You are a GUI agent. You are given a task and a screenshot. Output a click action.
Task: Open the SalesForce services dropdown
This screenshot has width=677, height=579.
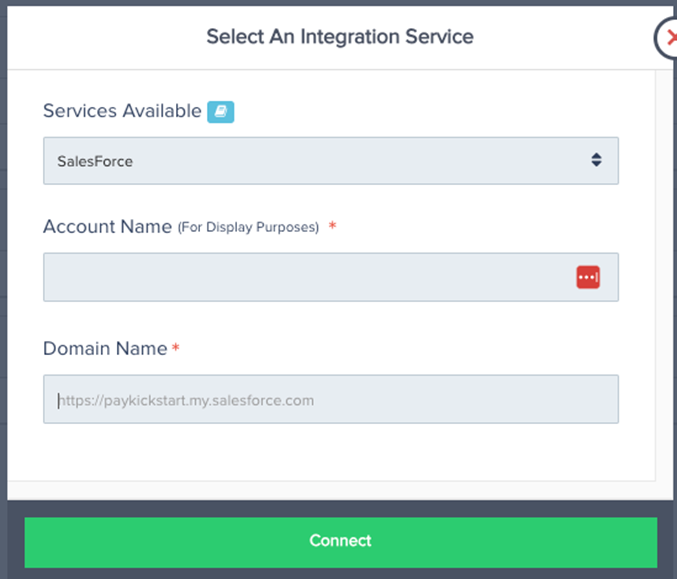tap(331, 161)
